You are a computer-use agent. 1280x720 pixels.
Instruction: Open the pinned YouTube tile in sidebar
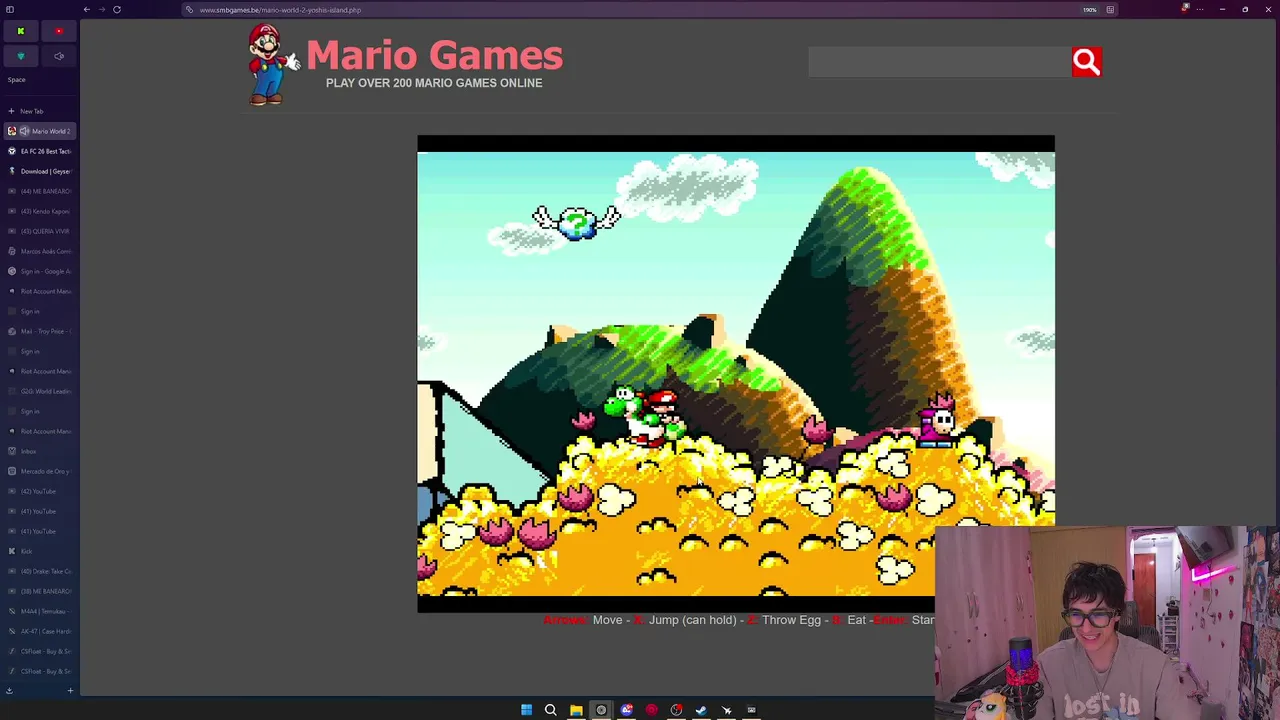pos(59,31)
